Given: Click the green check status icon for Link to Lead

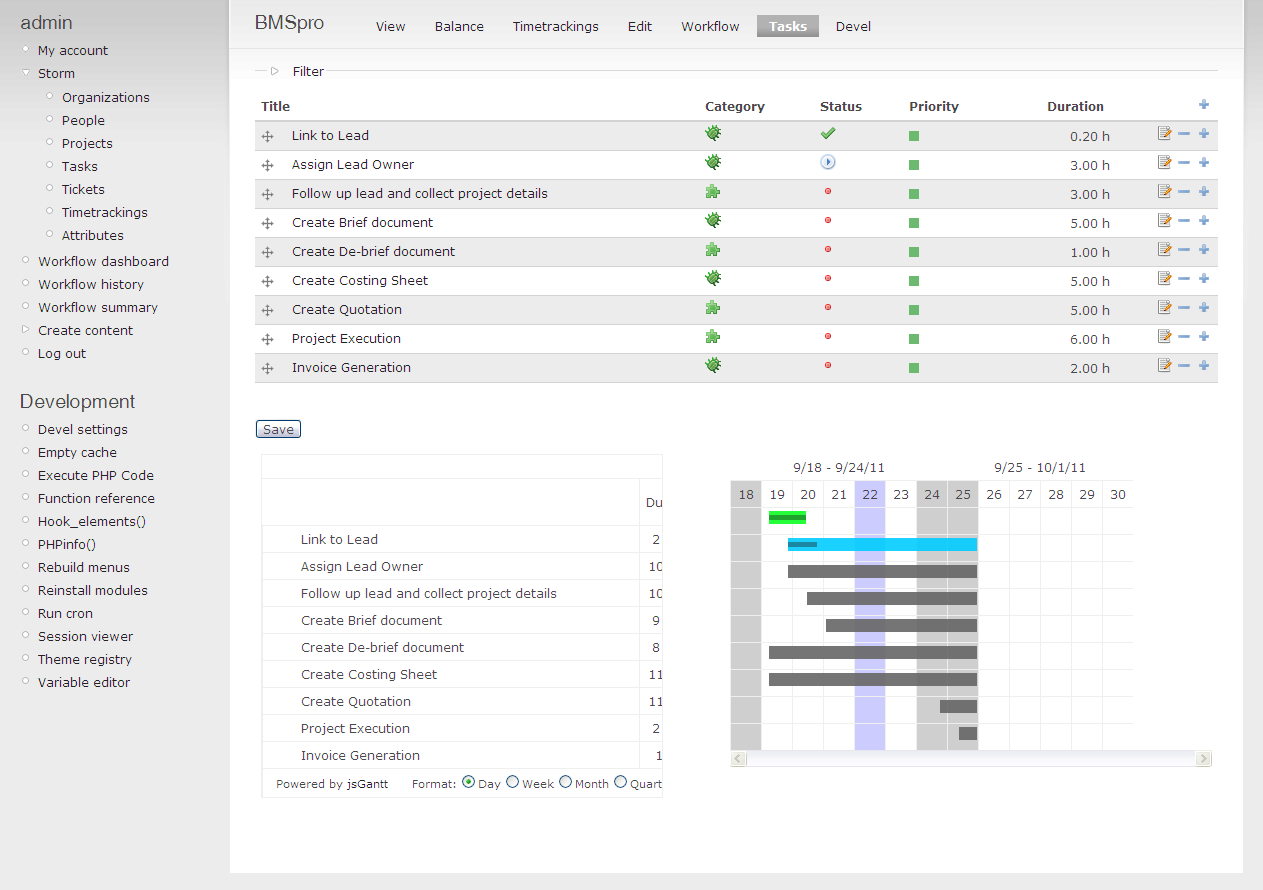Looking at the screenshot, I should pos(828,131).
